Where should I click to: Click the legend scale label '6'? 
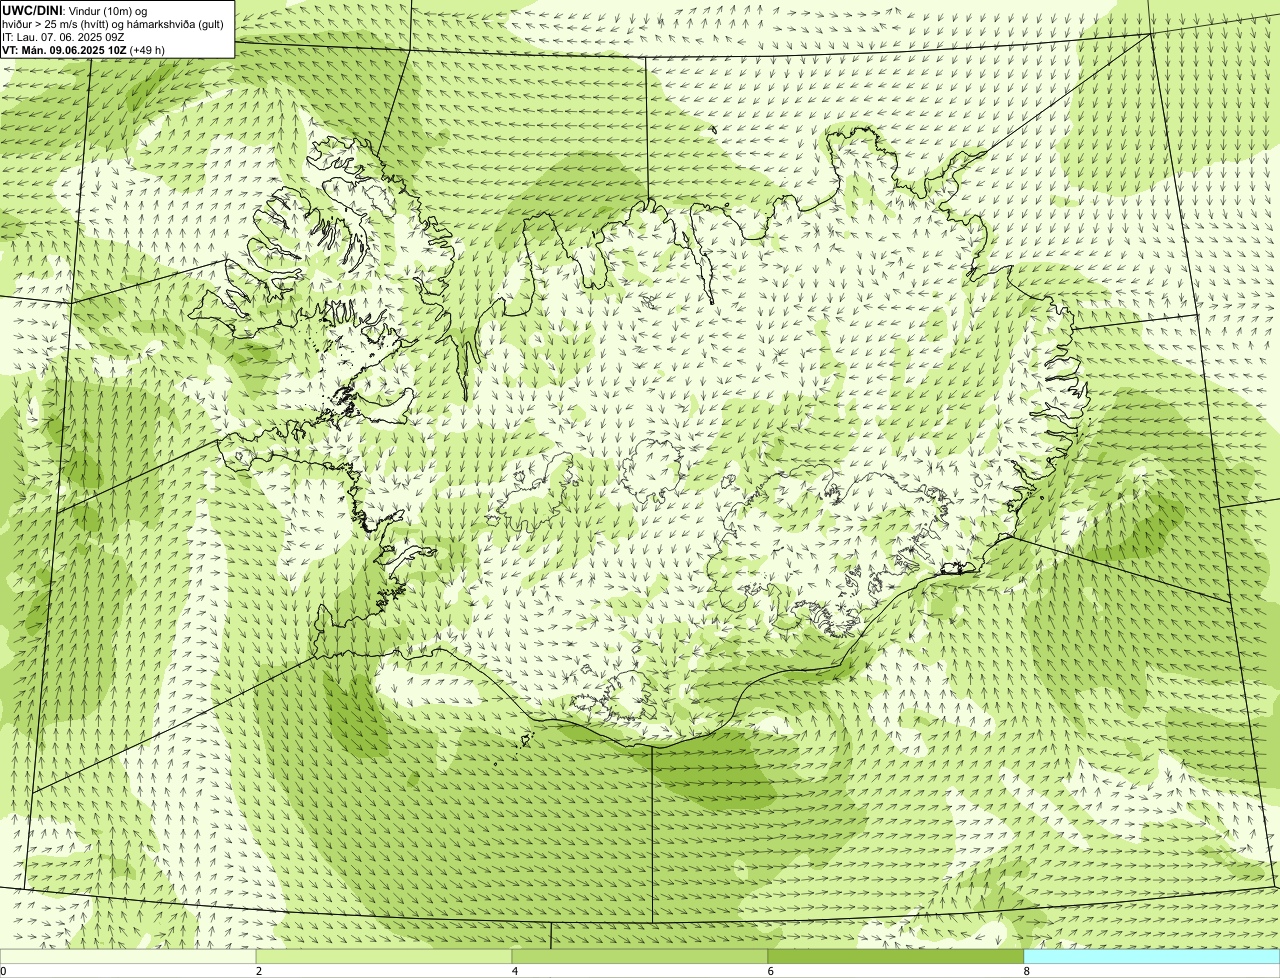(x=771, y=971)
